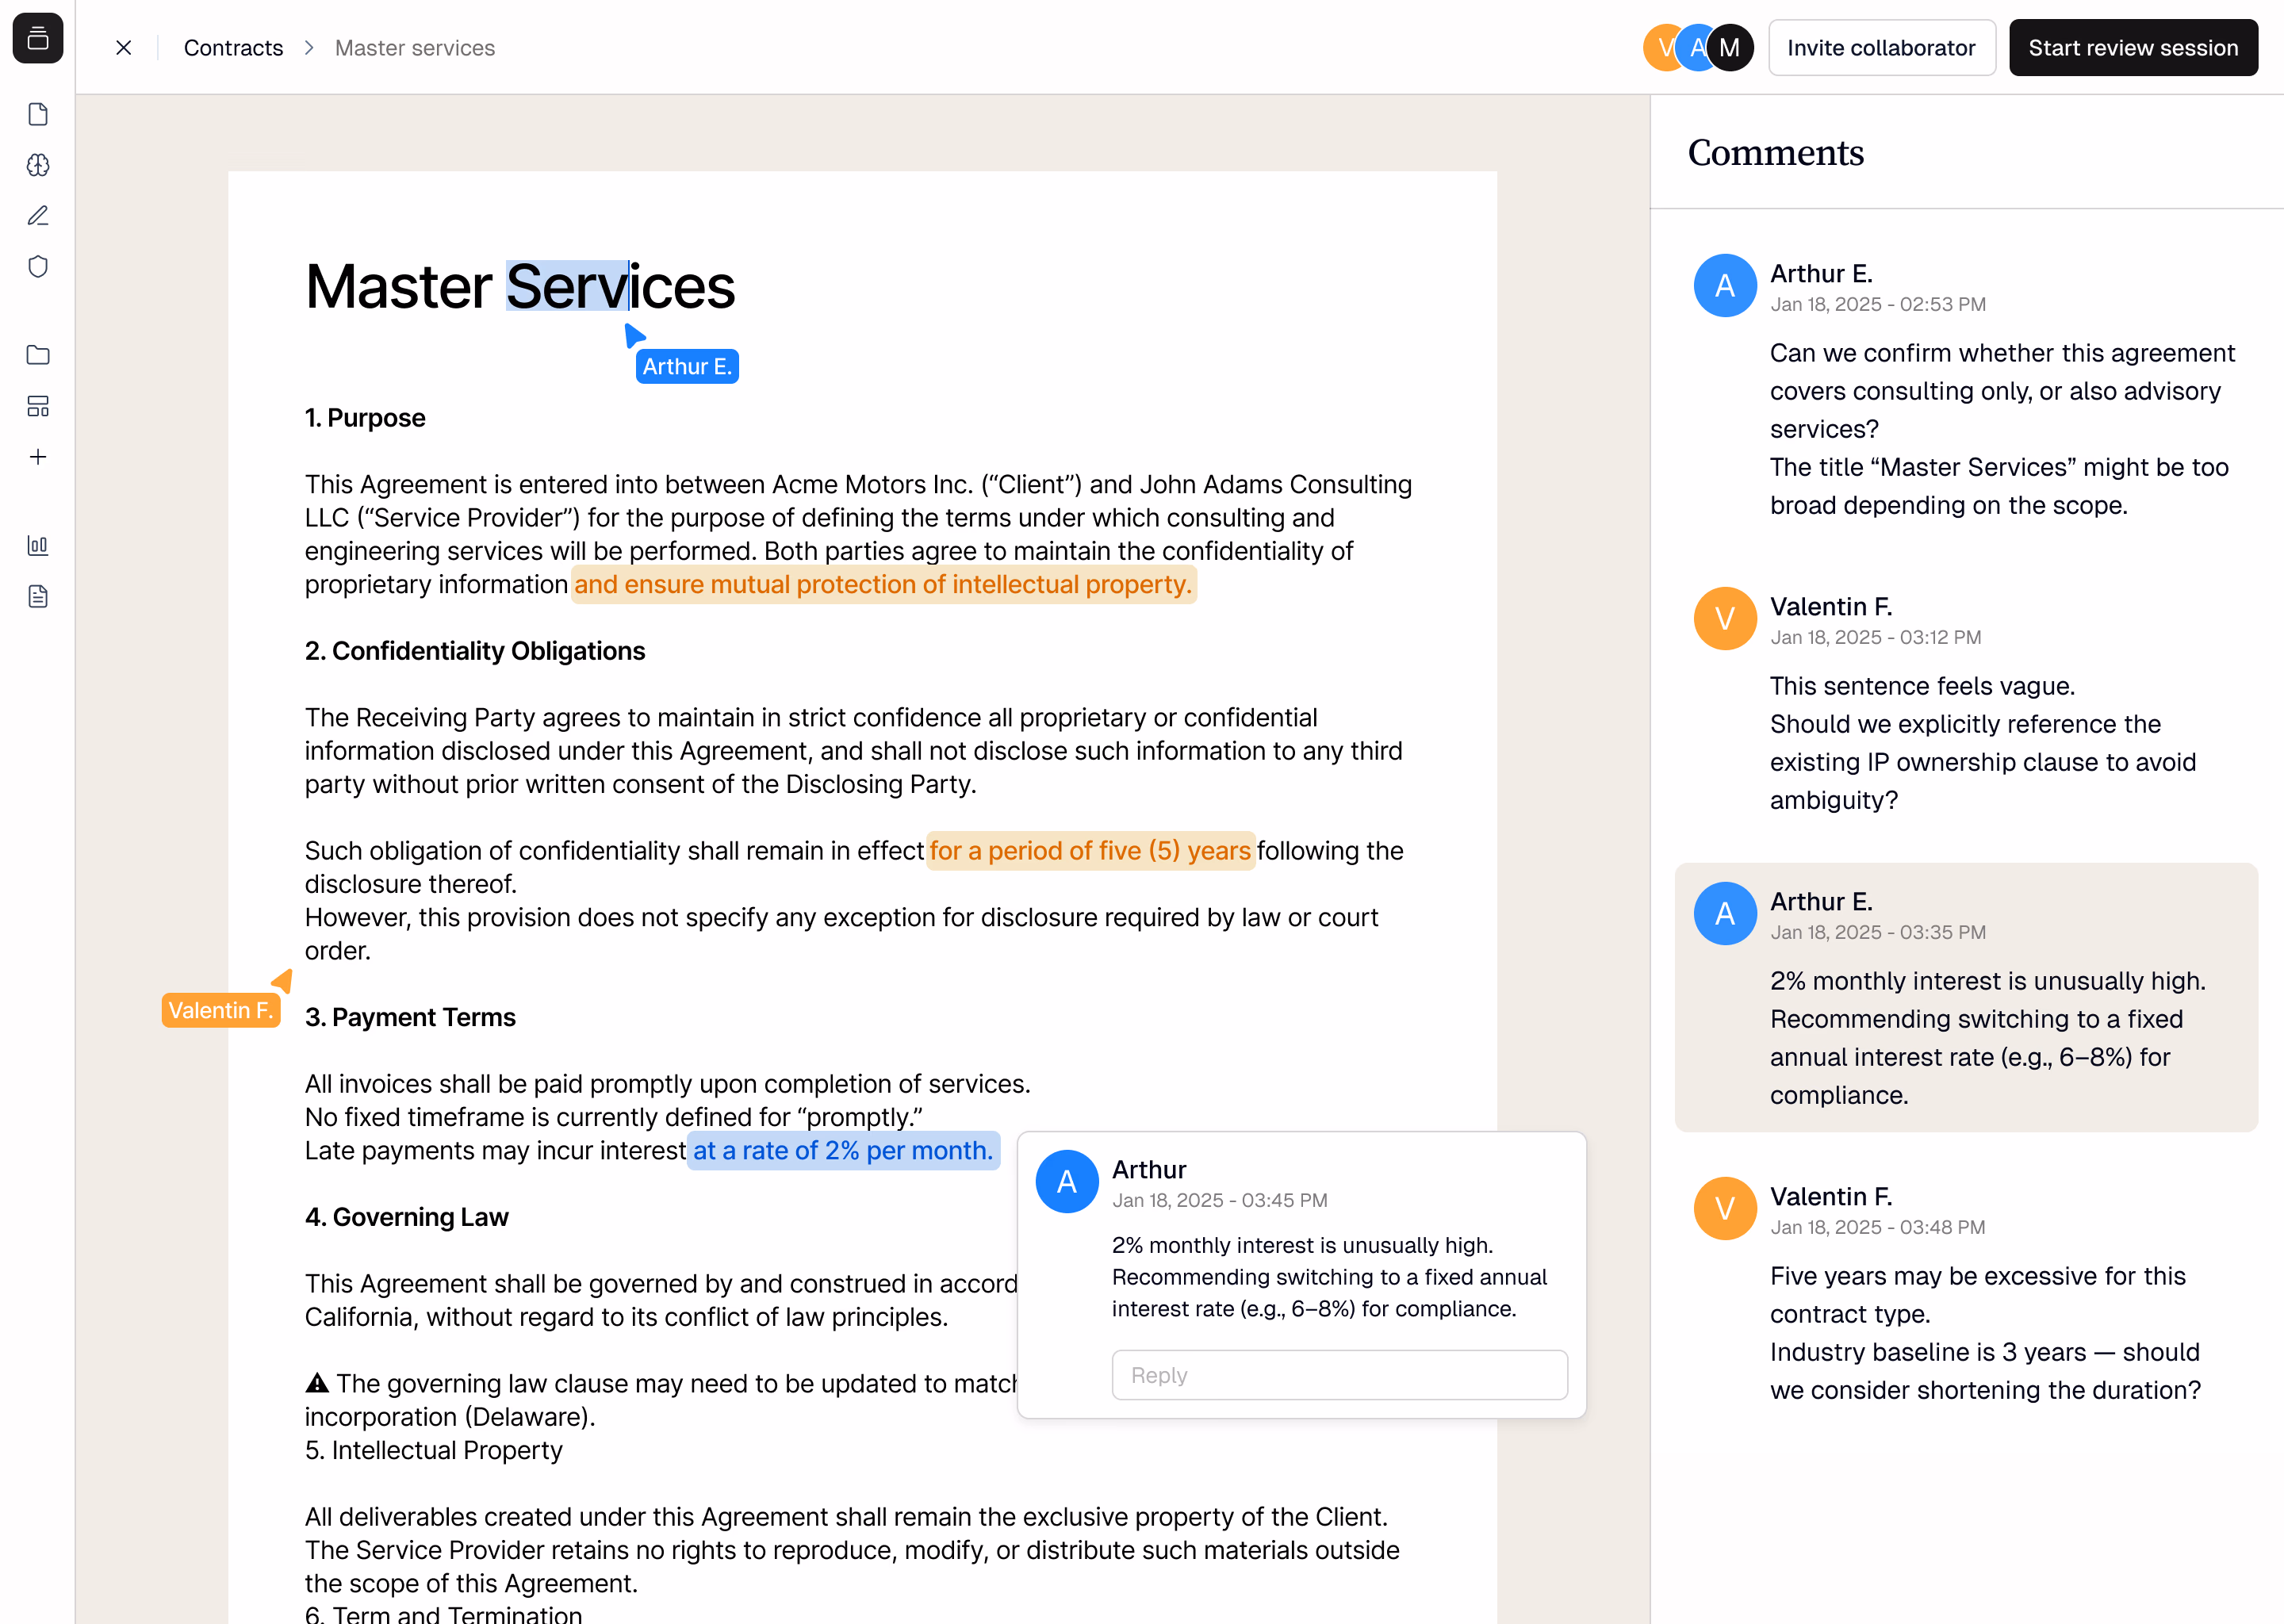Click Start review session

click(x=2133, y=48)
